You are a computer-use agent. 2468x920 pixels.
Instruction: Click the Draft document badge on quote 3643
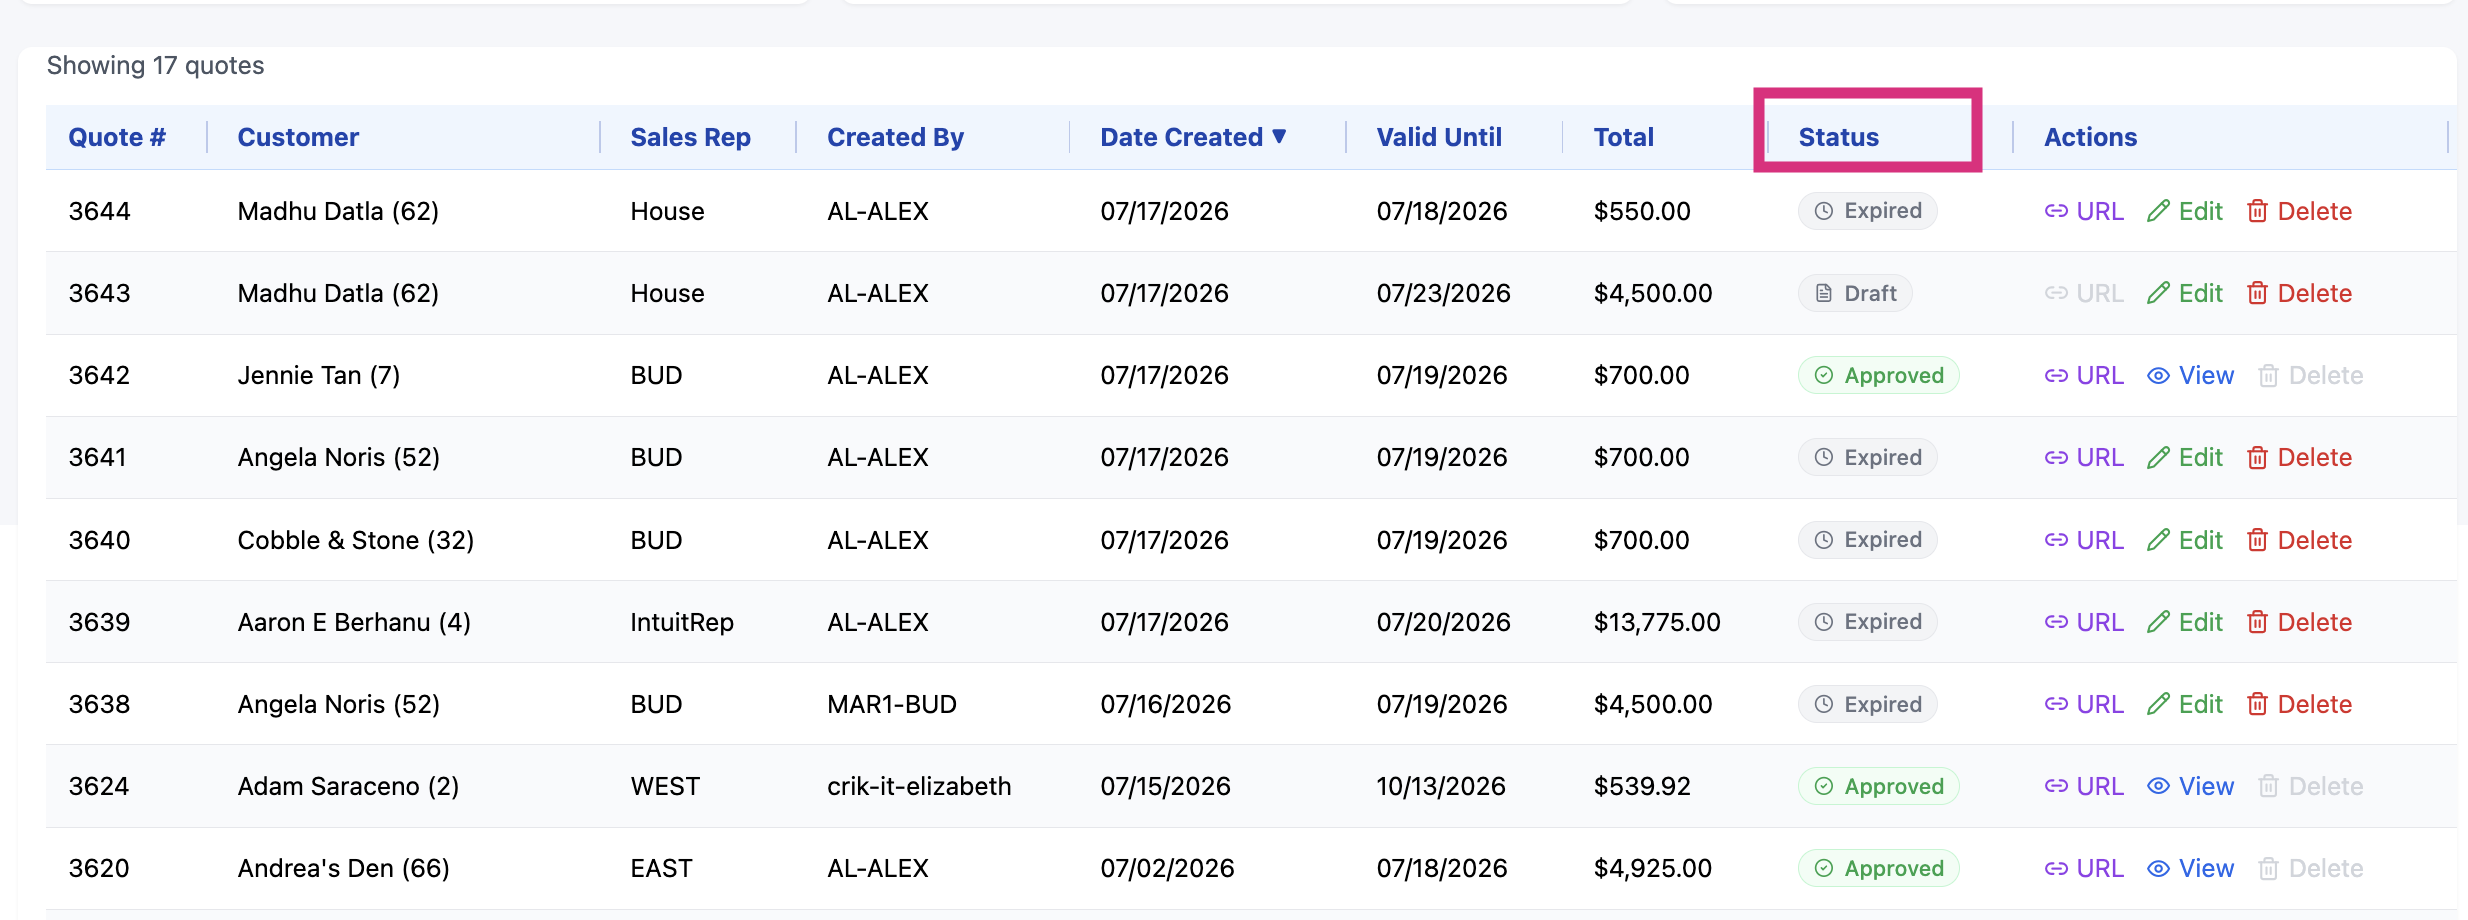[x=1855, y=293]
